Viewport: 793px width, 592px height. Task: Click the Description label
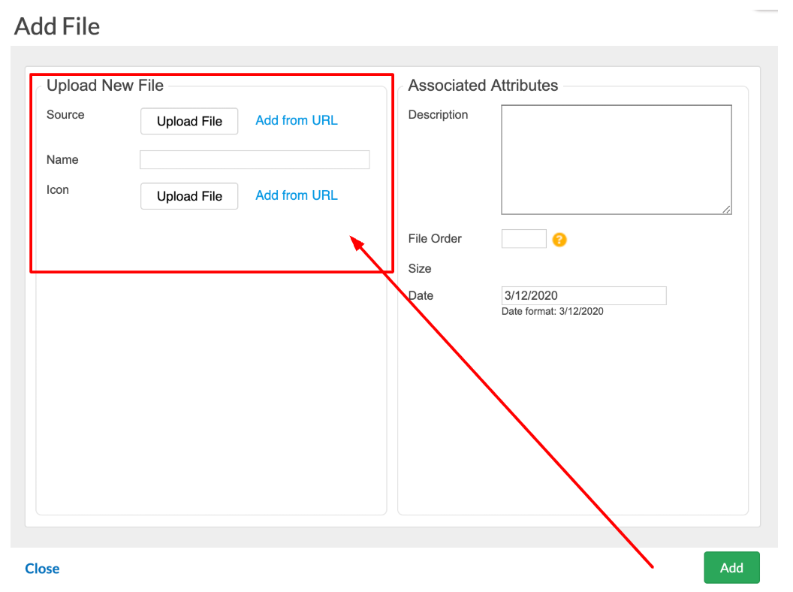pyautogui.click(x=438, y=115)
